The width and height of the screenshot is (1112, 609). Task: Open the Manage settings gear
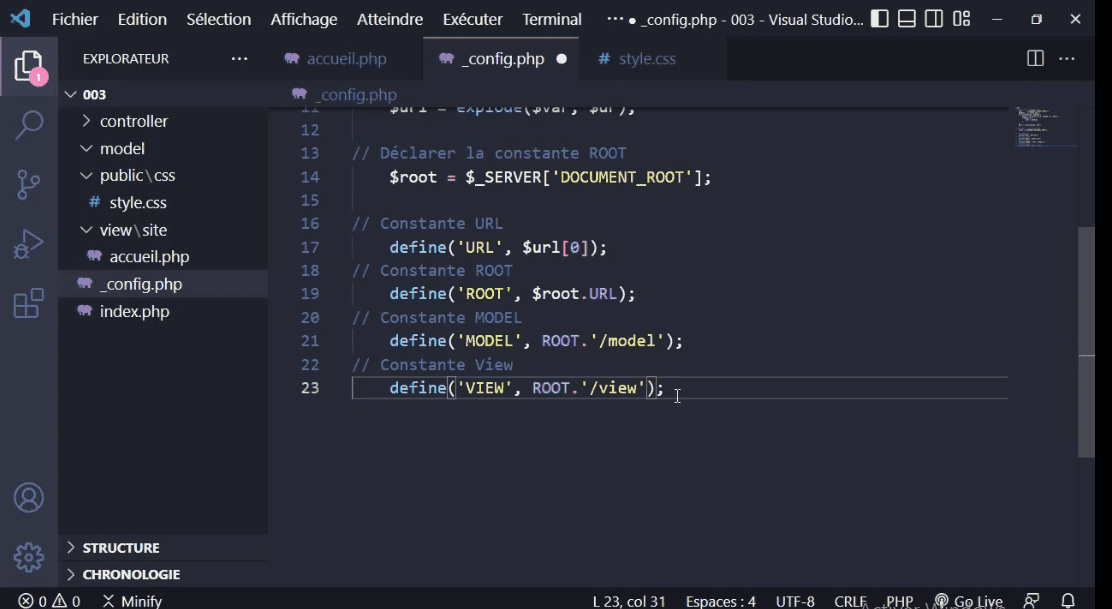click(x=29, y=558)
